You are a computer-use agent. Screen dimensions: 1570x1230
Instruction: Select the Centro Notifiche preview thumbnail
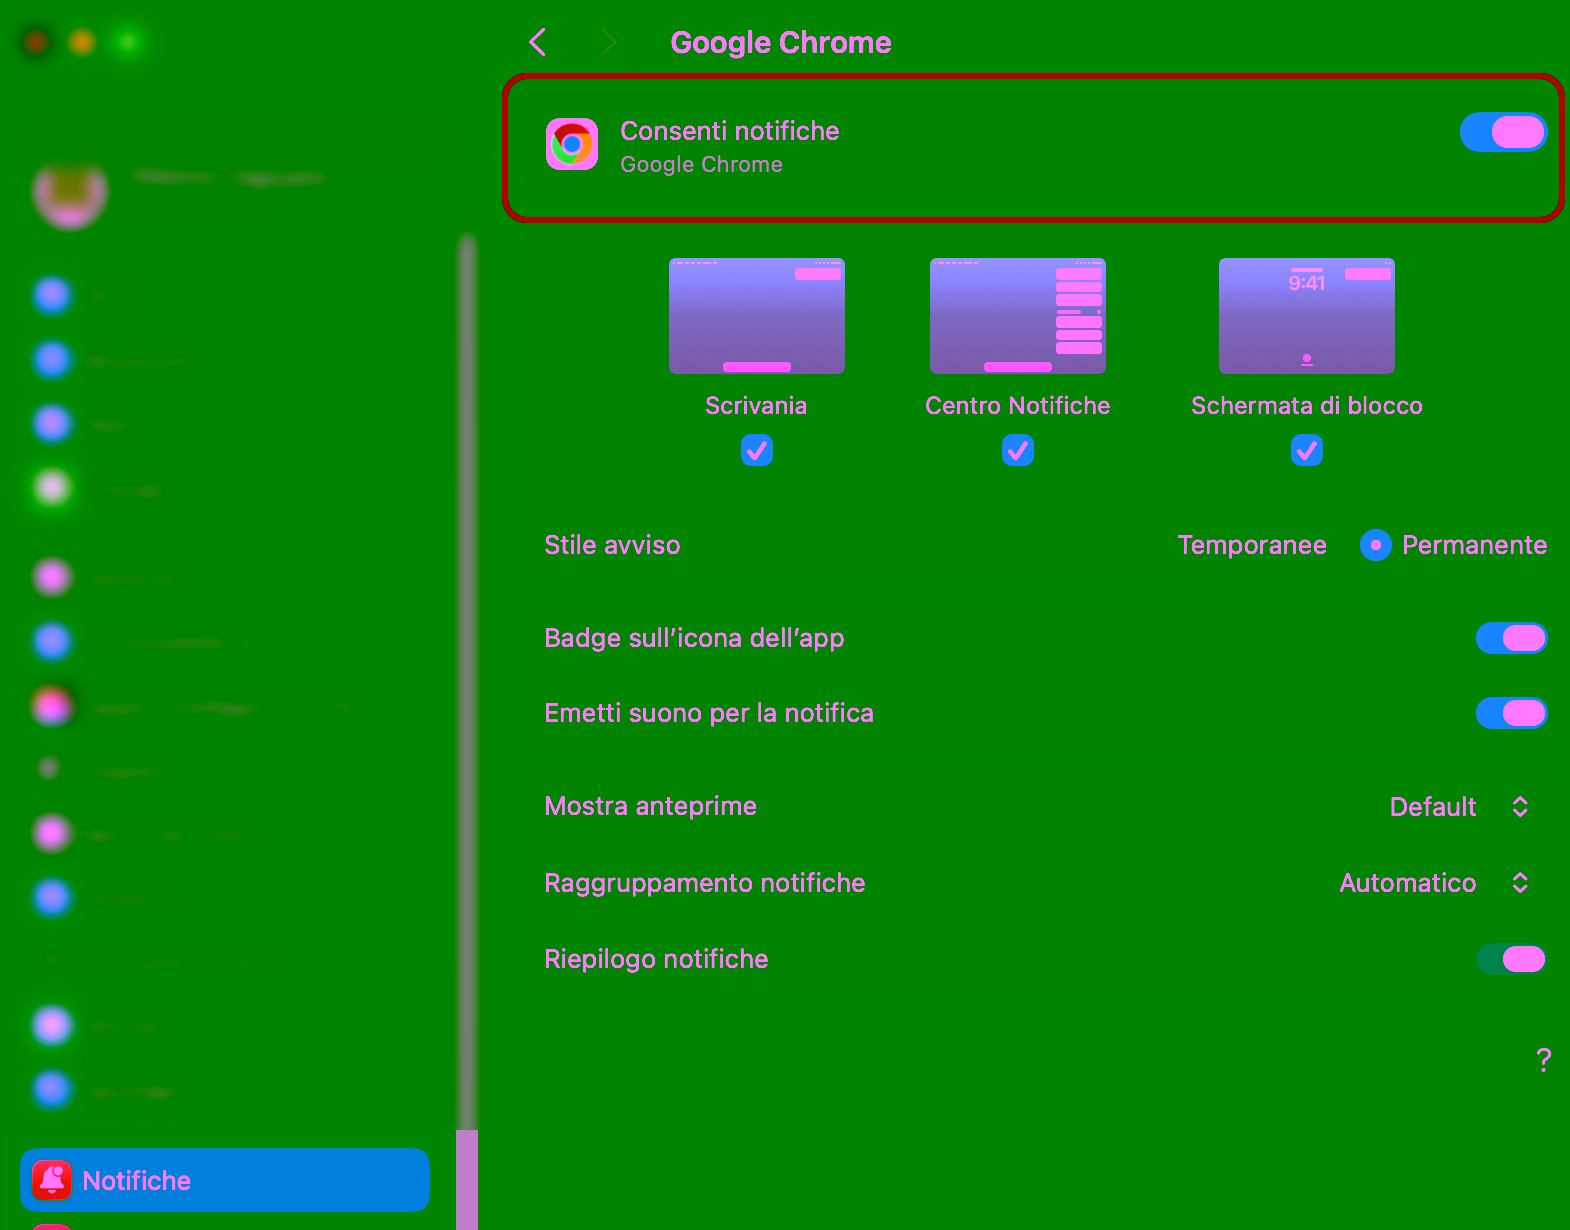click(1018, 316)
